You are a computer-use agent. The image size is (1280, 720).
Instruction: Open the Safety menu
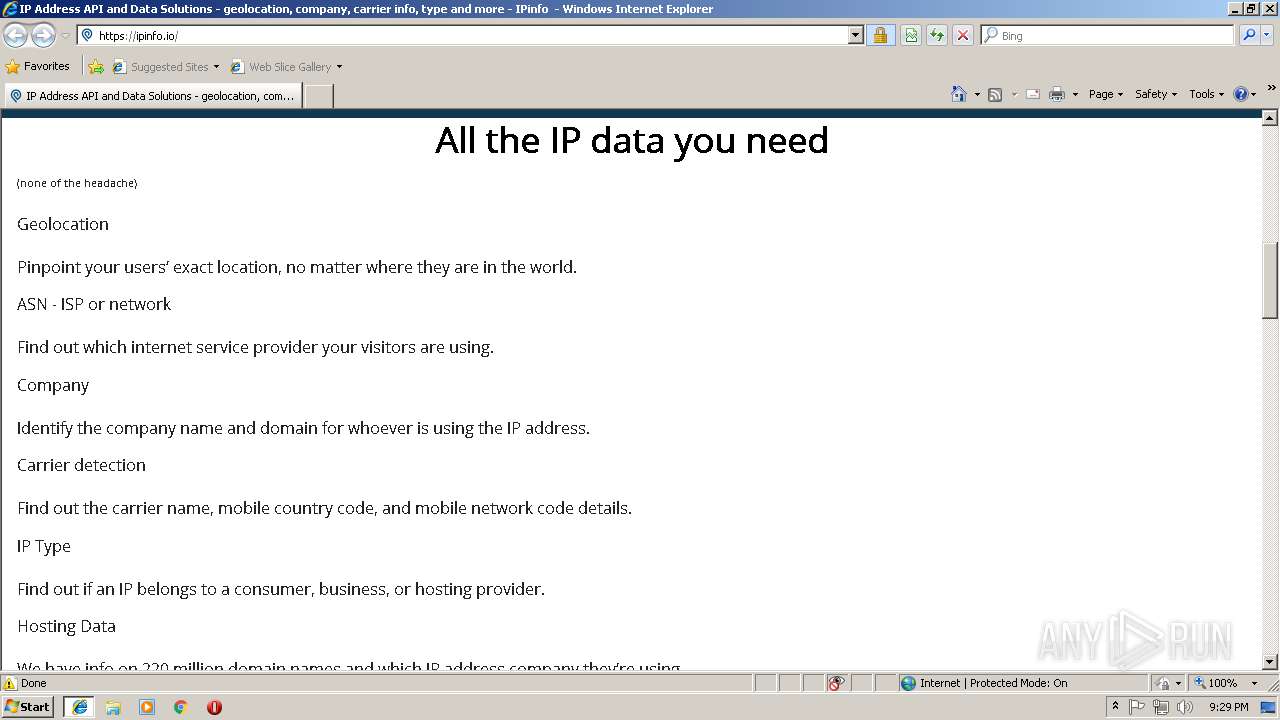tap(1156, 94)
